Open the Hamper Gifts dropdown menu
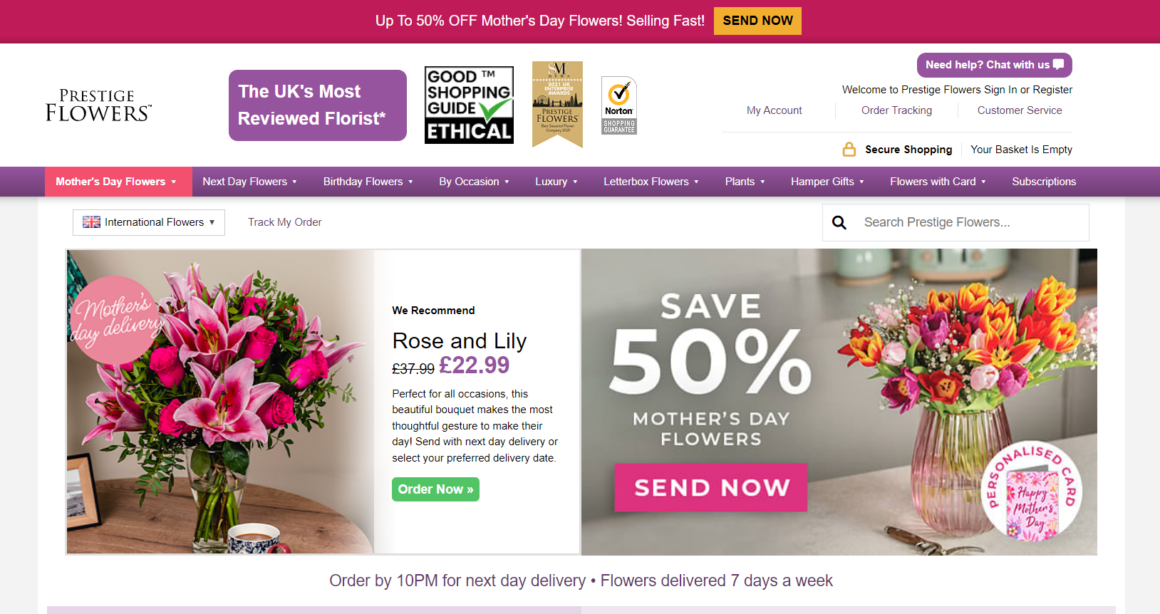The width and height of the screenshot is (1160, 614). [826, 181]
